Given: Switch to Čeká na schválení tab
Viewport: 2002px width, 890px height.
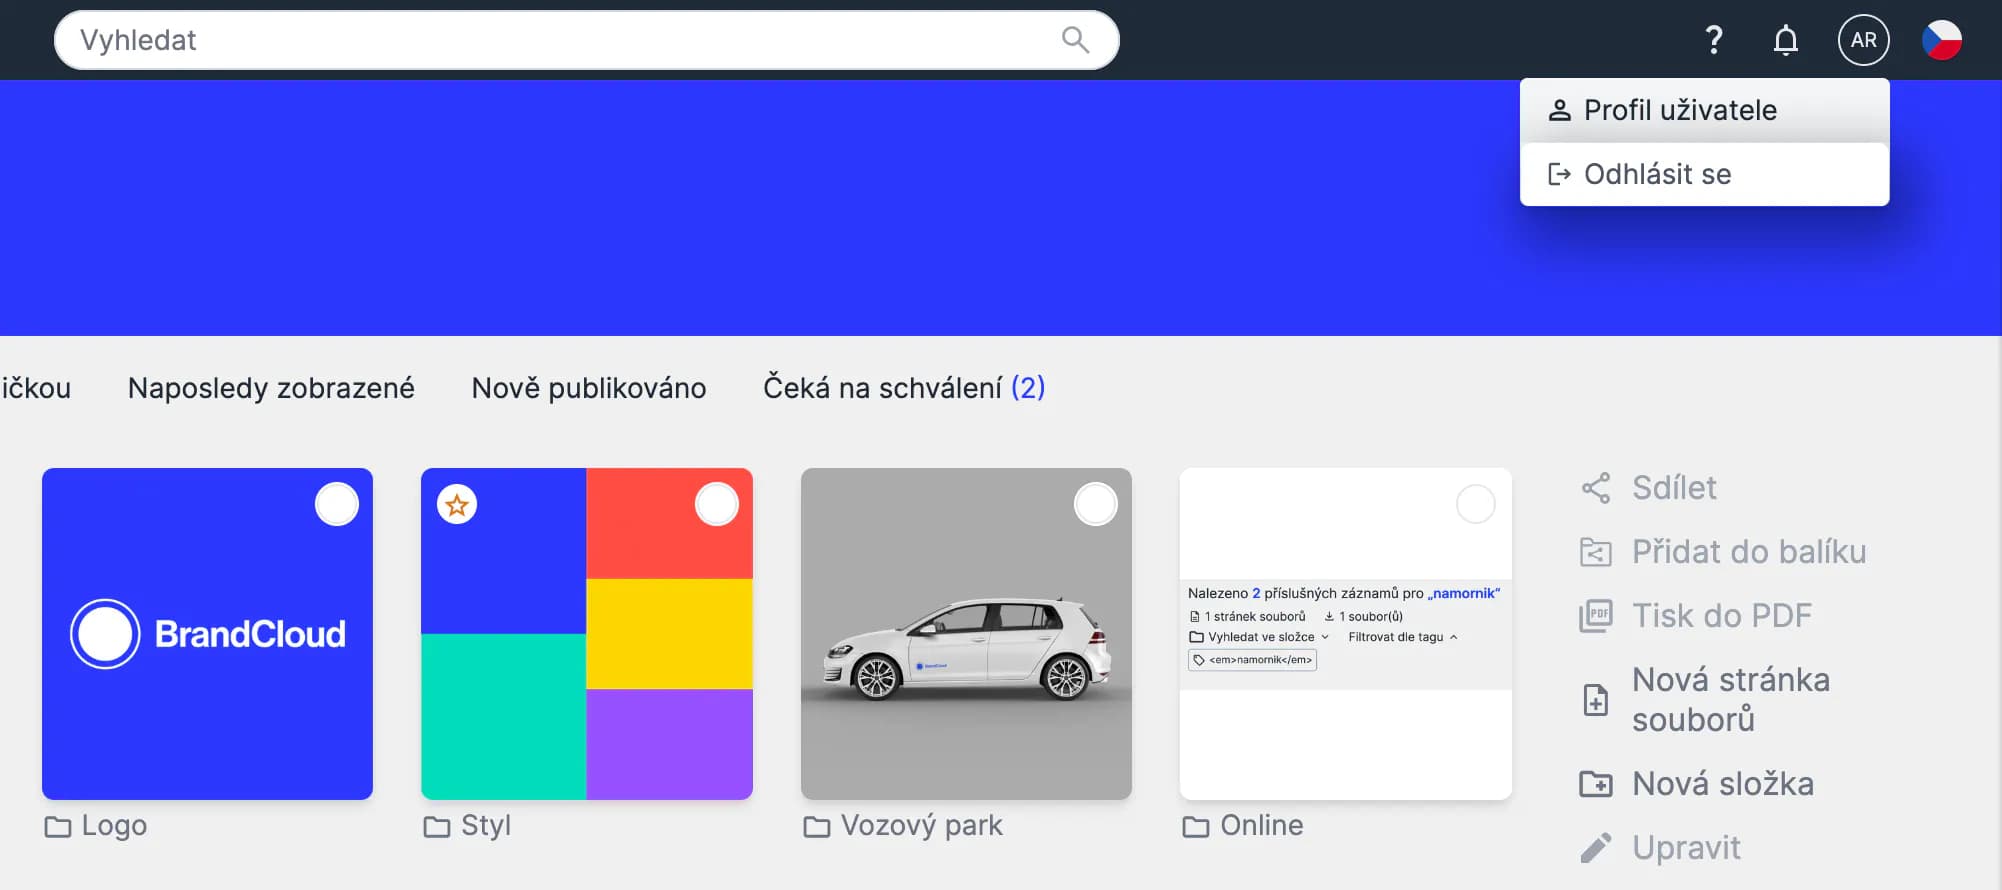Looking at the screenshot, I should point(903,388).
